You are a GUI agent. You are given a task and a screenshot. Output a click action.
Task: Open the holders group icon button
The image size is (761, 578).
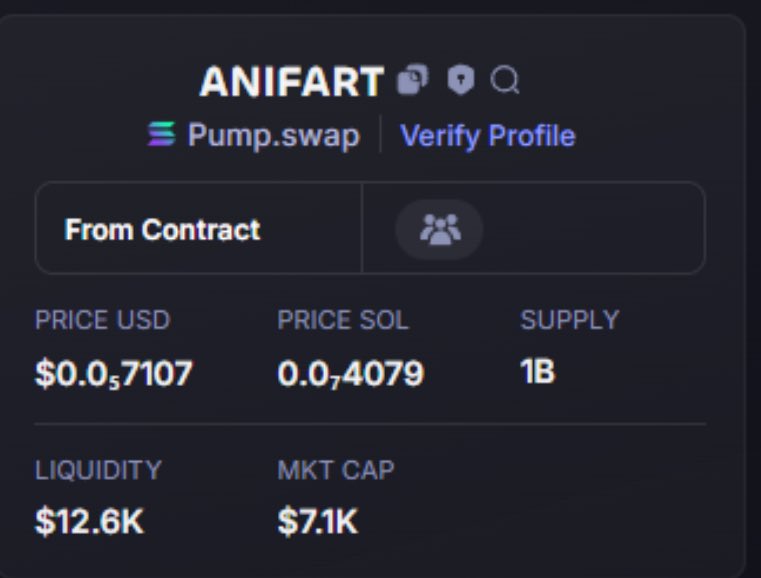439,229
